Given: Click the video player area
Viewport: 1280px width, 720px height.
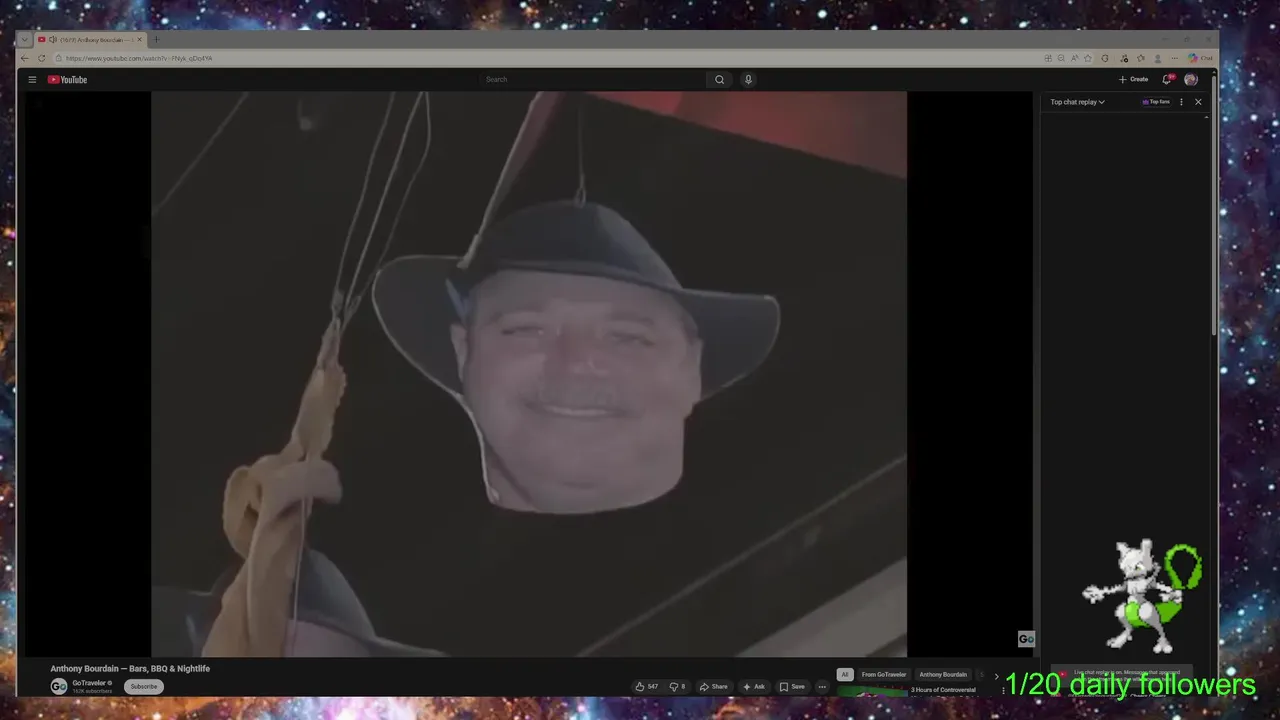Looking at the screenshot, I should click(529, 374).
